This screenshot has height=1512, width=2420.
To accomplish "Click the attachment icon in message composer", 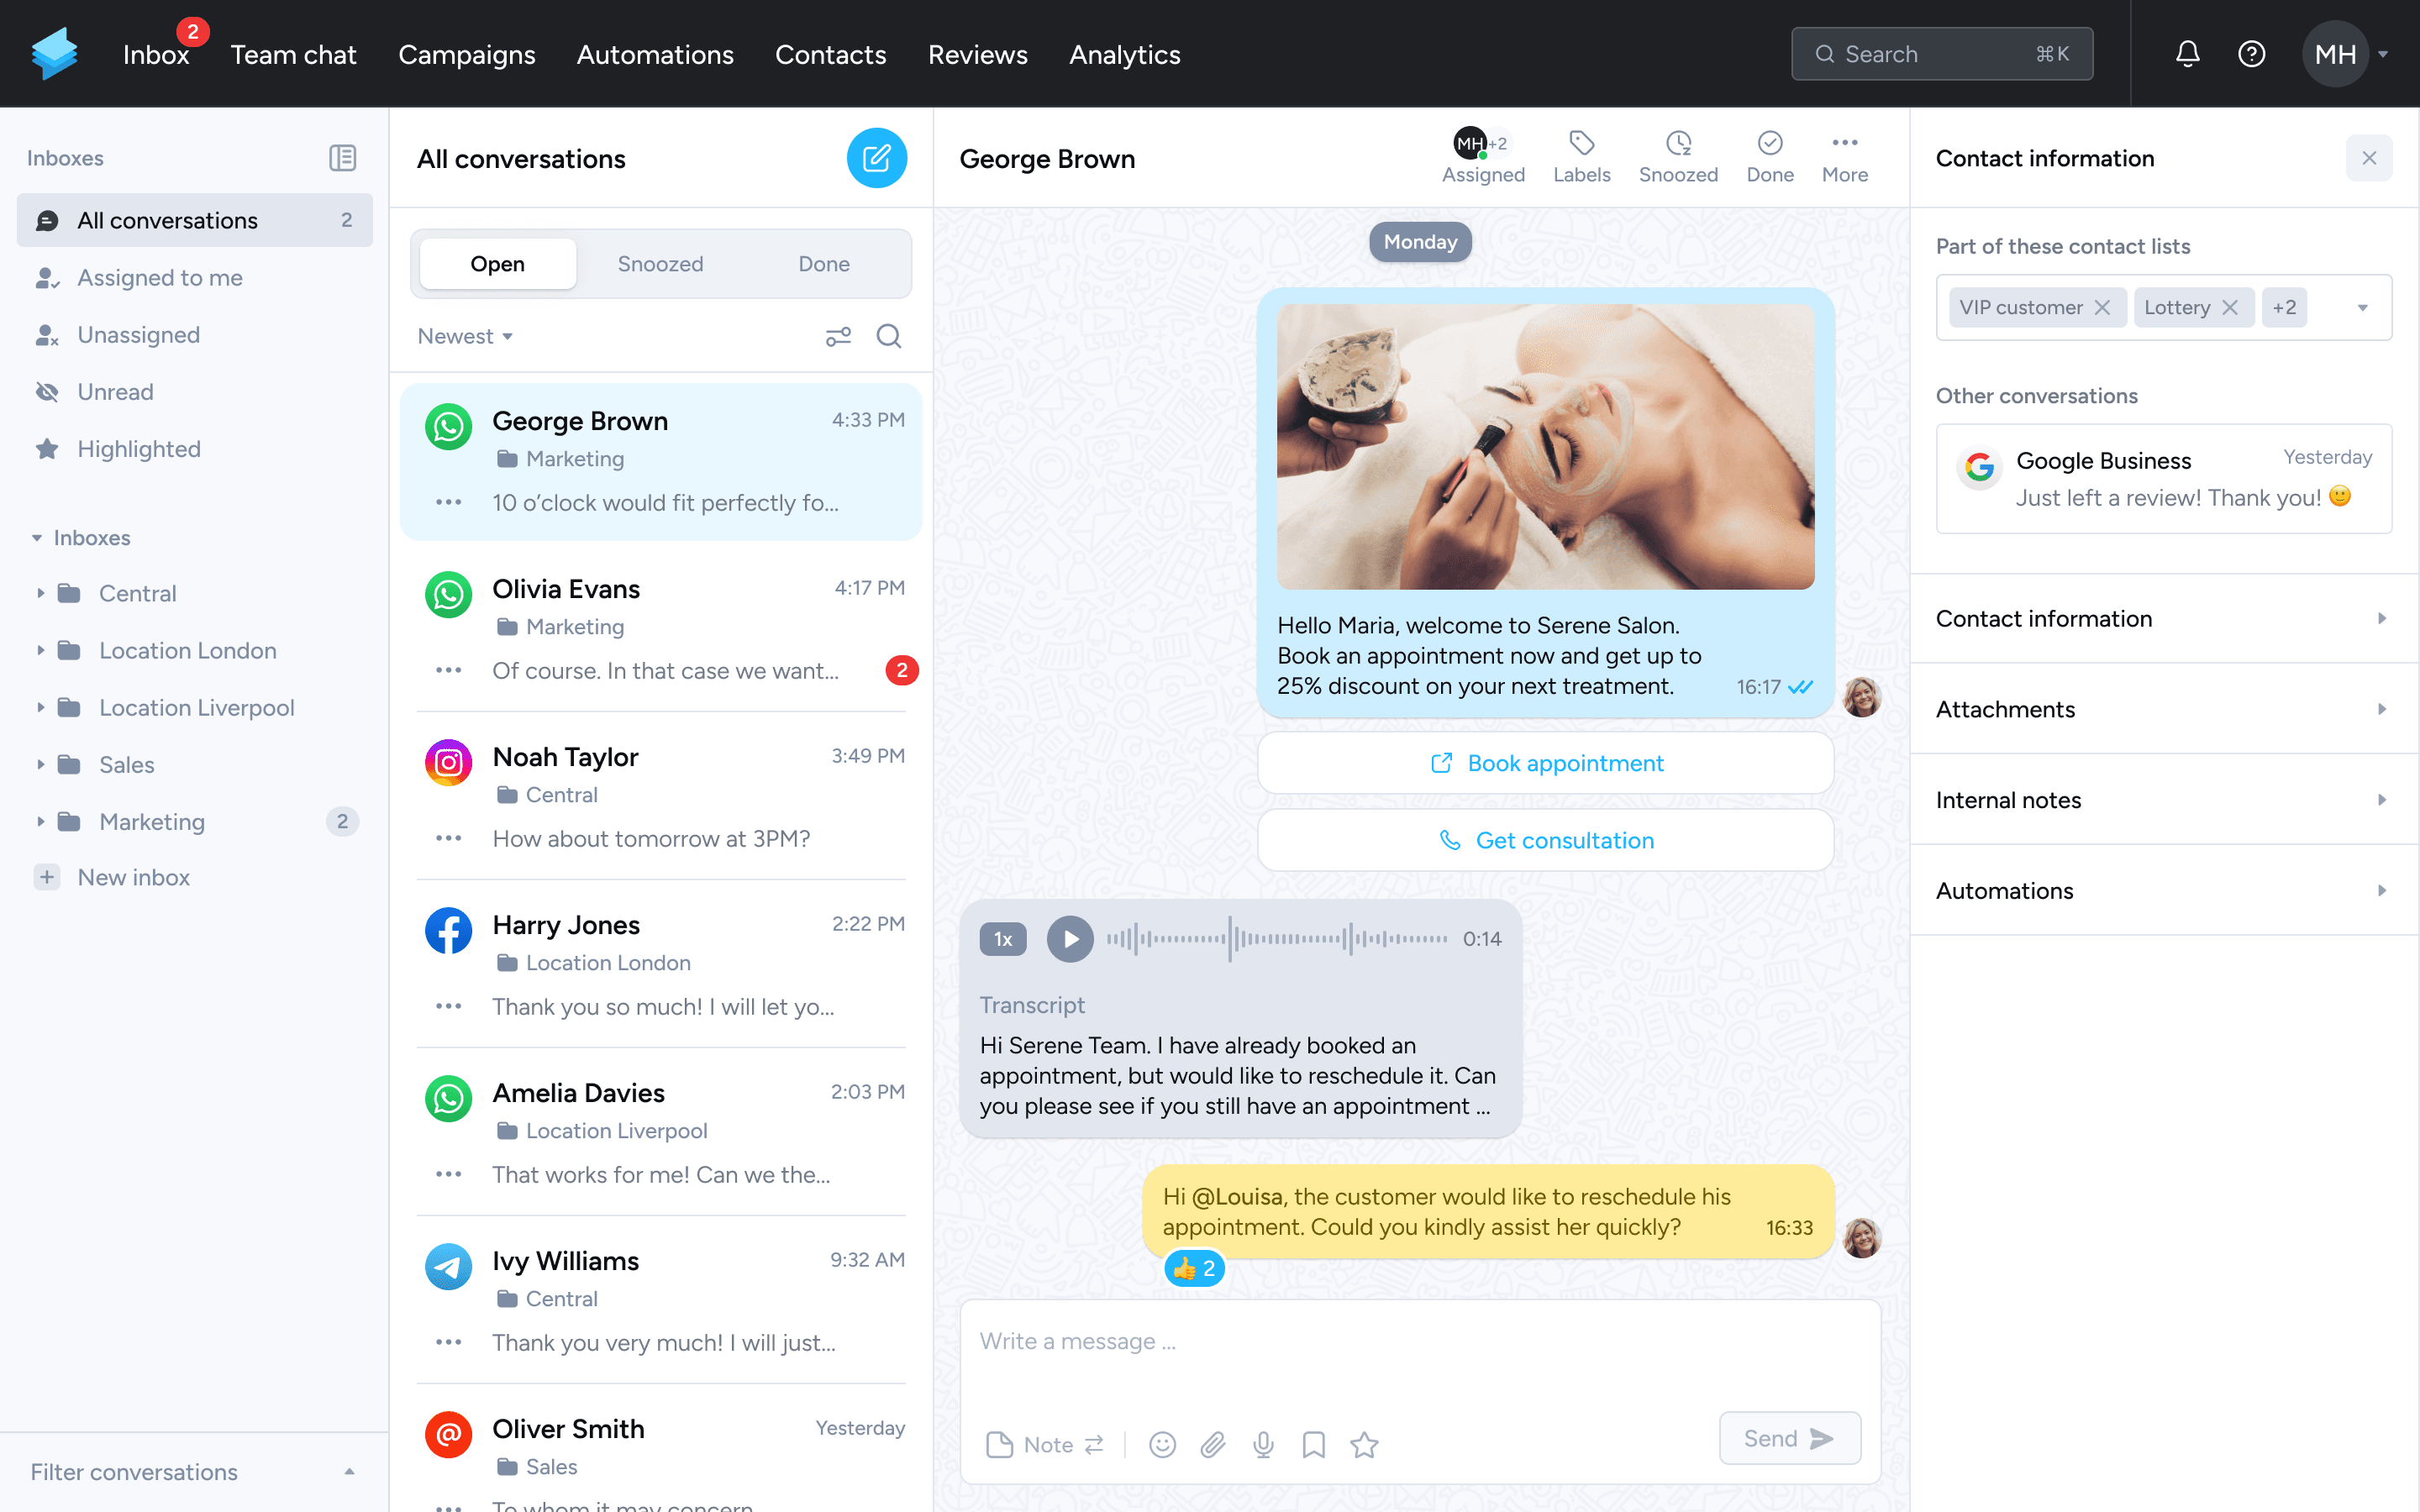I will coord(1214,1444).
